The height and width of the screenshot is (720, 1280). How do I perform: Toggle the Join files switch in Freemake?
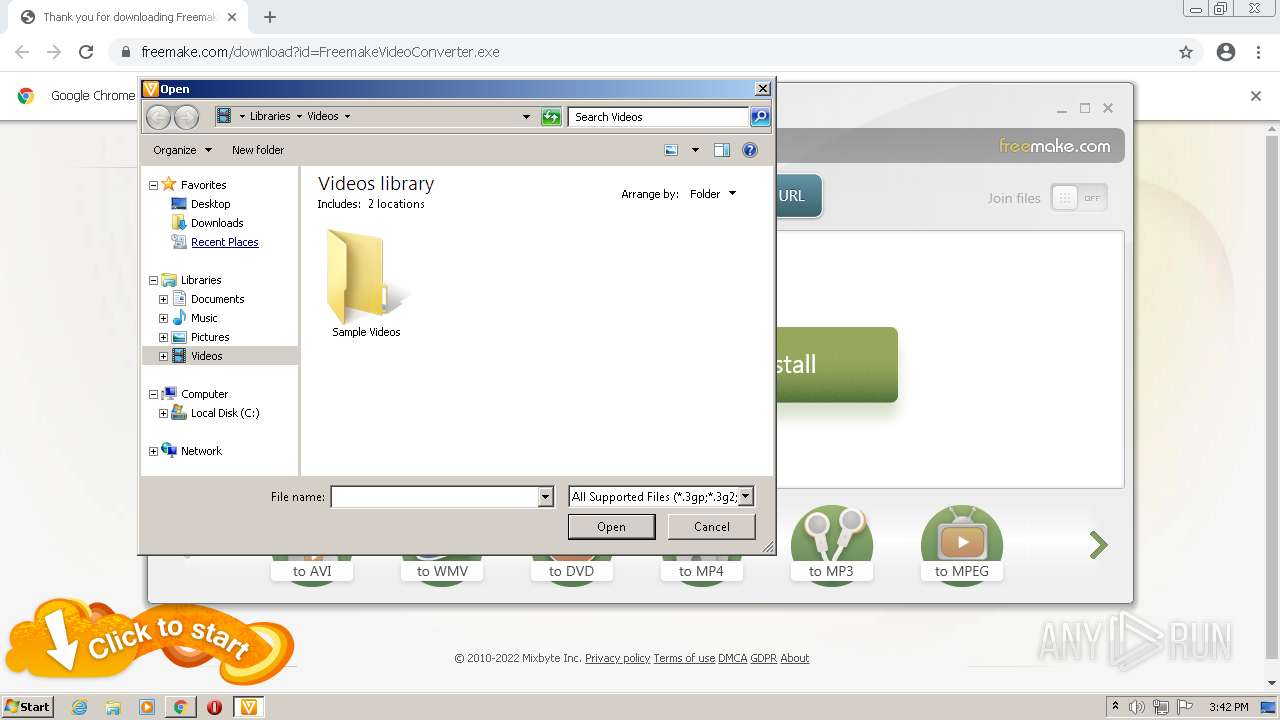[x=1079, y=198]
